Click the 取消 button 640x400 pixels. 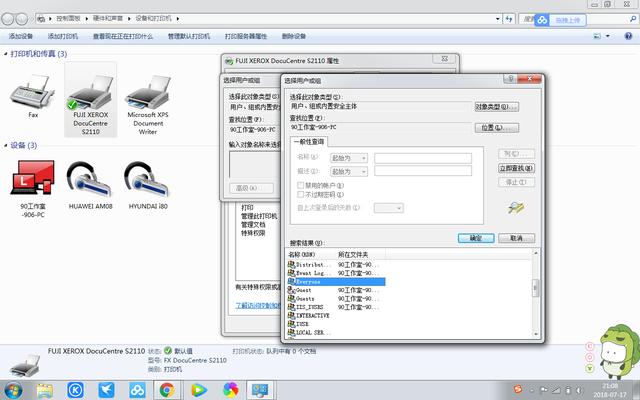click(x=516, y=238)
